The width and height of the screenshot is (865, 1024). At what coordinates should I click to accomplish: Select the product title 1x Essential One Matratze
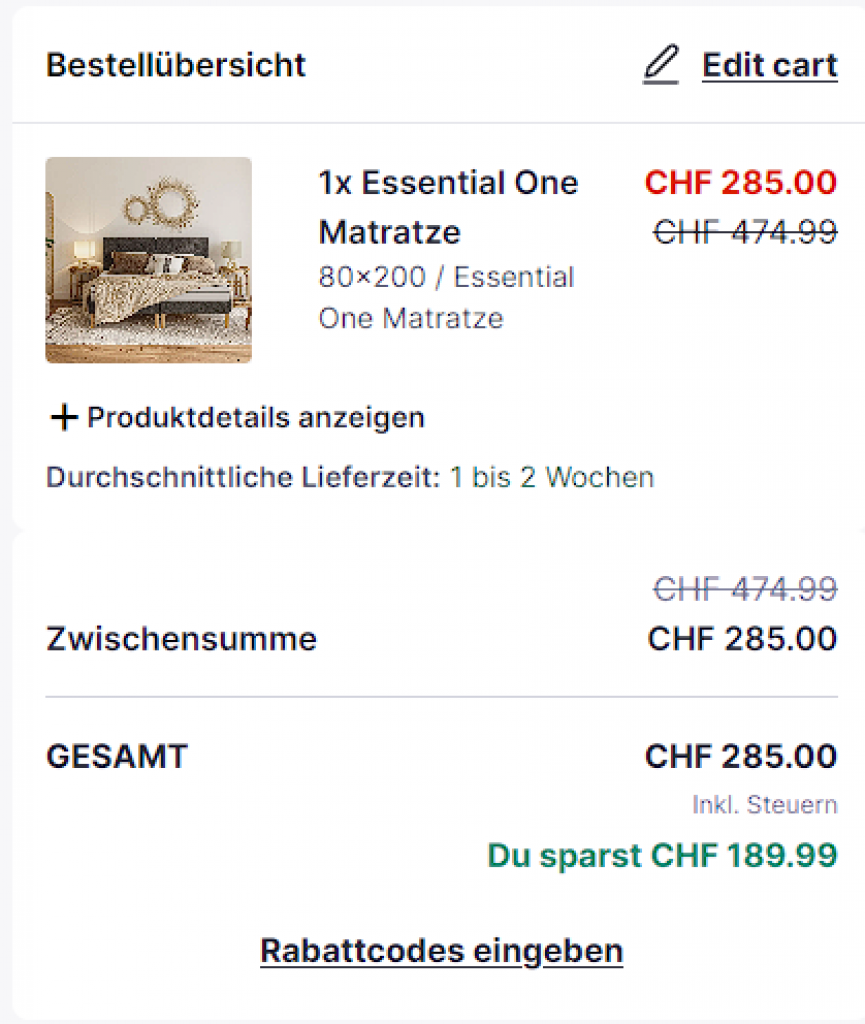[448, 207]
